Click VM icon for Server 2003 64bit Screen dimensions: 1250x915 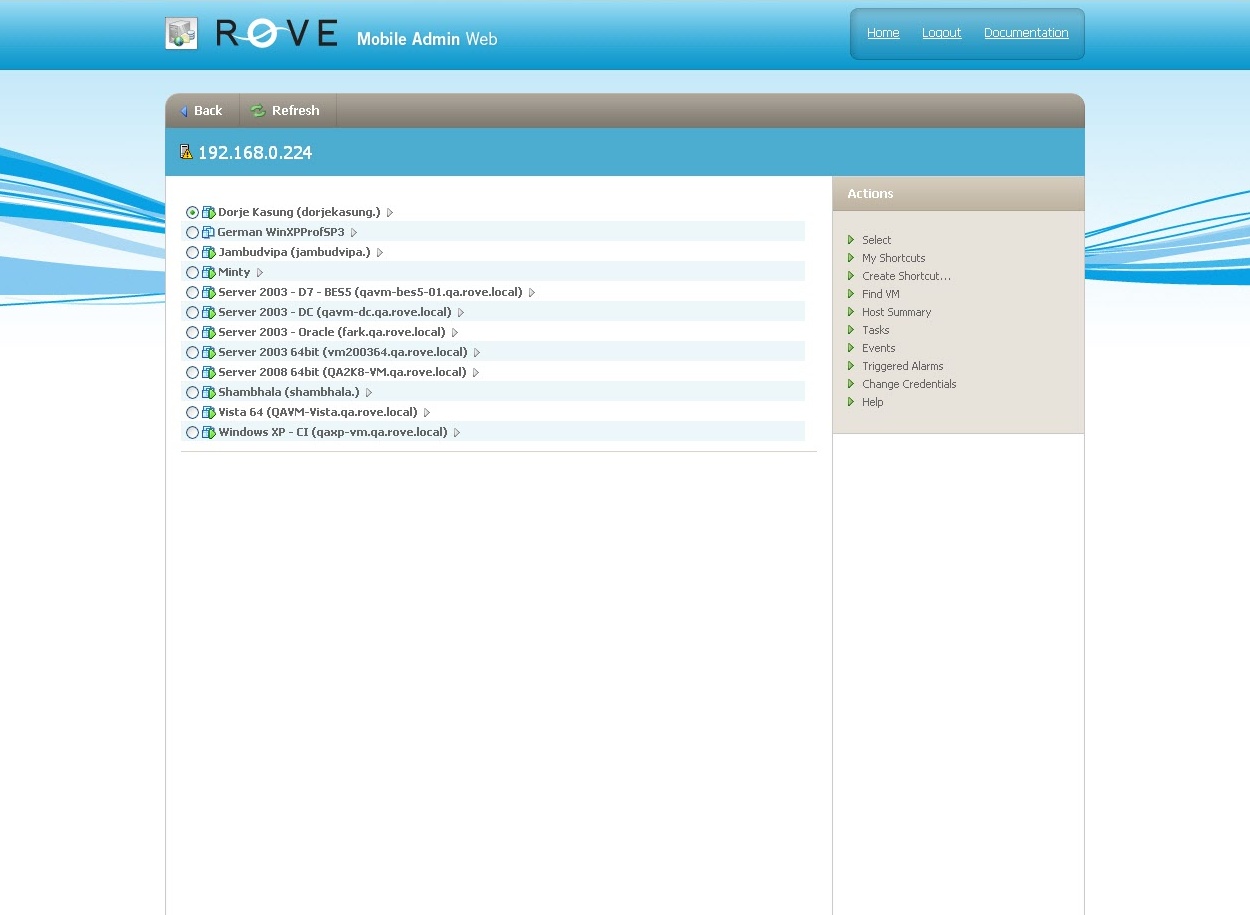tap(209, 352)
